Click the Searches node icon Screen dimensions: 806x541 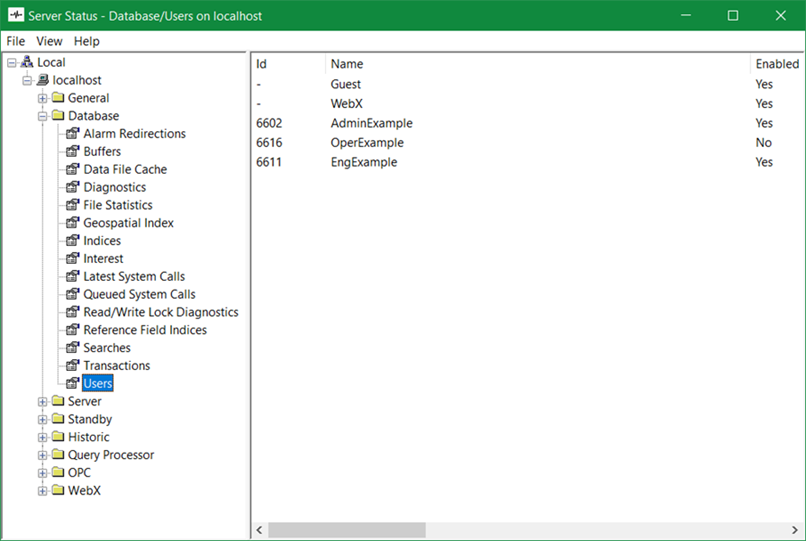[72, 348]
